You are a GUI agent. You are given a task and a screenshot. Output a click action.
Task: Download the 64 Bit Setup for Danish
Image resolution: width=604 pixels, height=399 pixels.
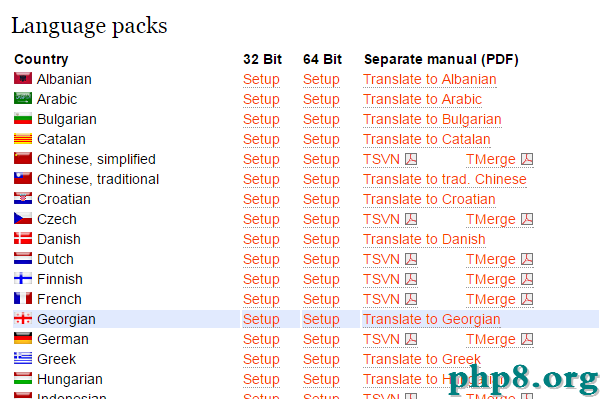[x=321, y=240]
